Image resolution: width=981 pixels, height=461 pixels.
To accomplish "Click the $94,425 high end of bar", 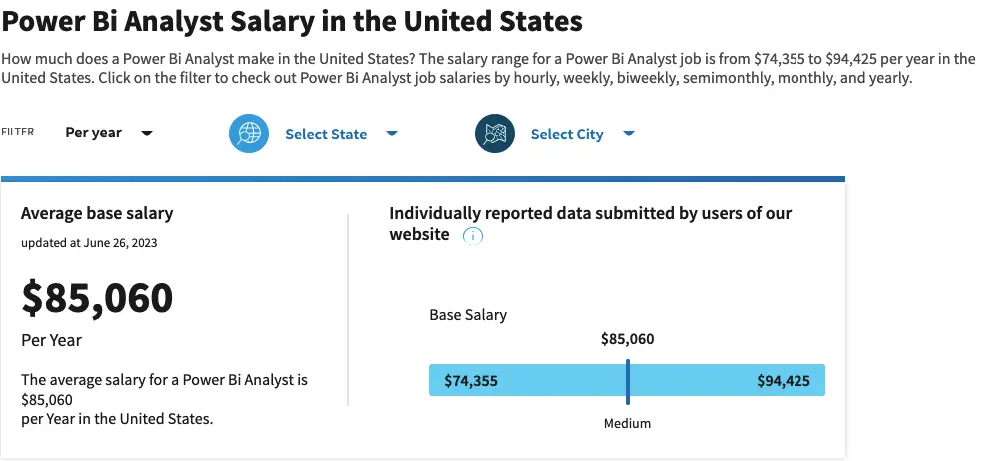I will pyautogui.click(x=784, y=381).
